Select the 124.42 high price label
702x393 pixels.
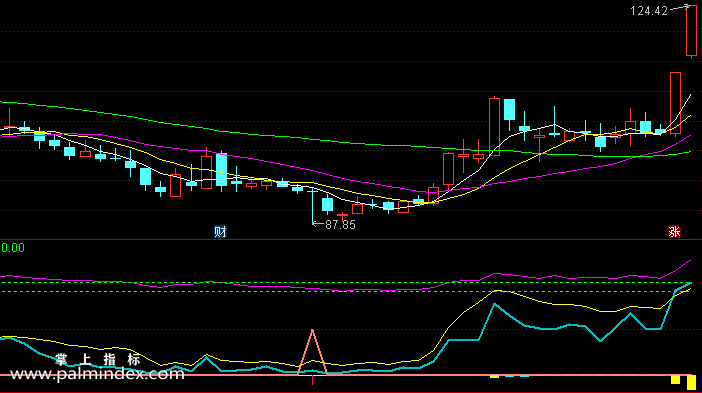649,11
